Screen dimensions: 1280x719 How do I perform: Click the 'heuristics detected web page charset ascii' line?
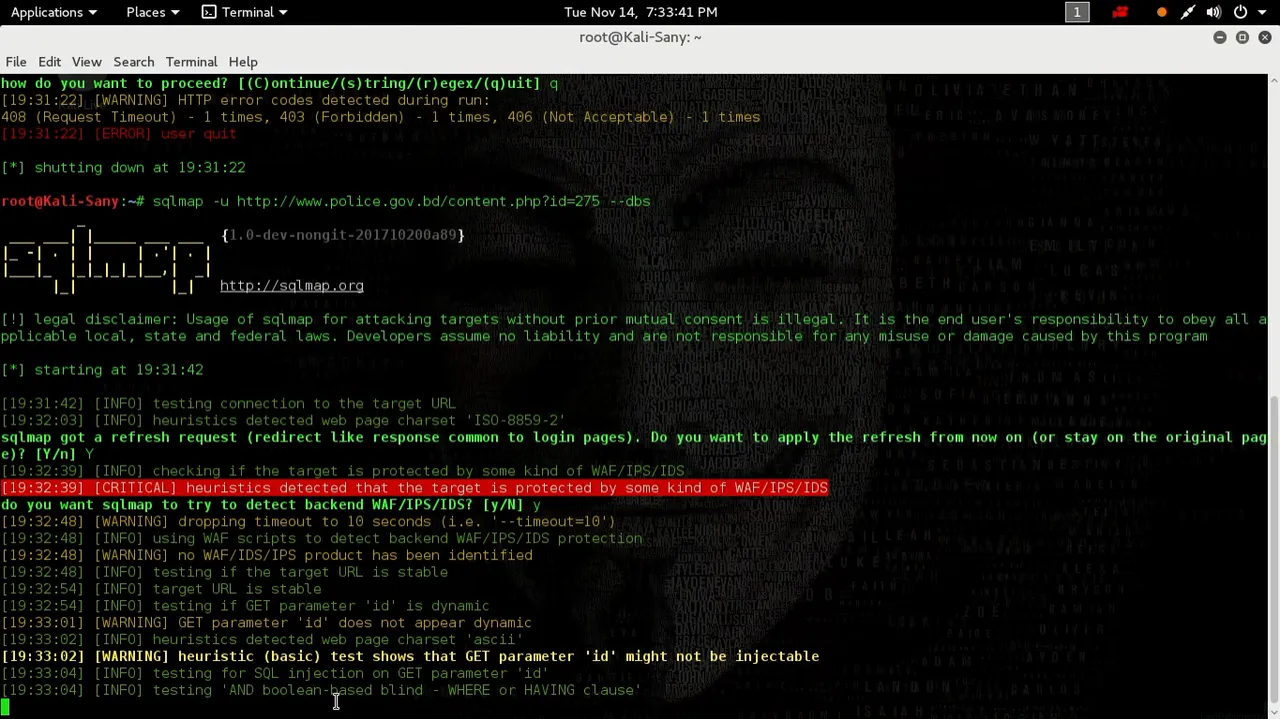[262, 639]
